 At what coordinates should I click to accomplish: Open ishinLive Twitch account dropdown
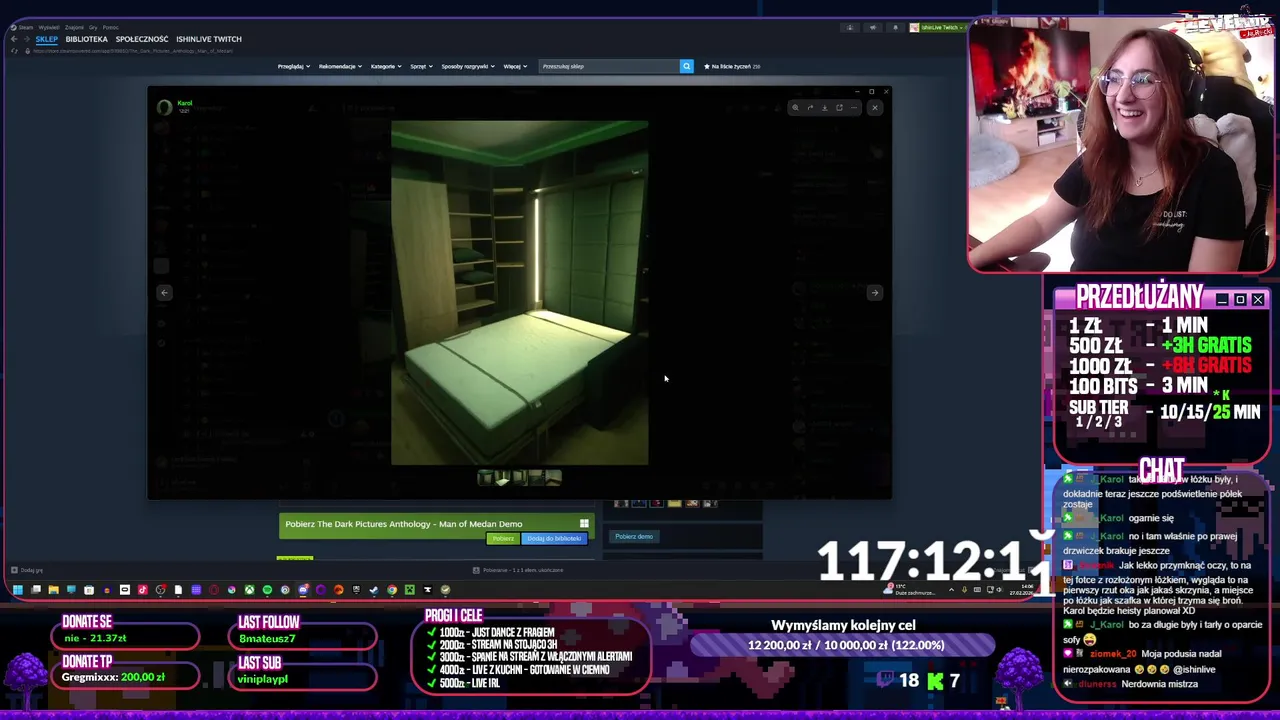(939, 27)
